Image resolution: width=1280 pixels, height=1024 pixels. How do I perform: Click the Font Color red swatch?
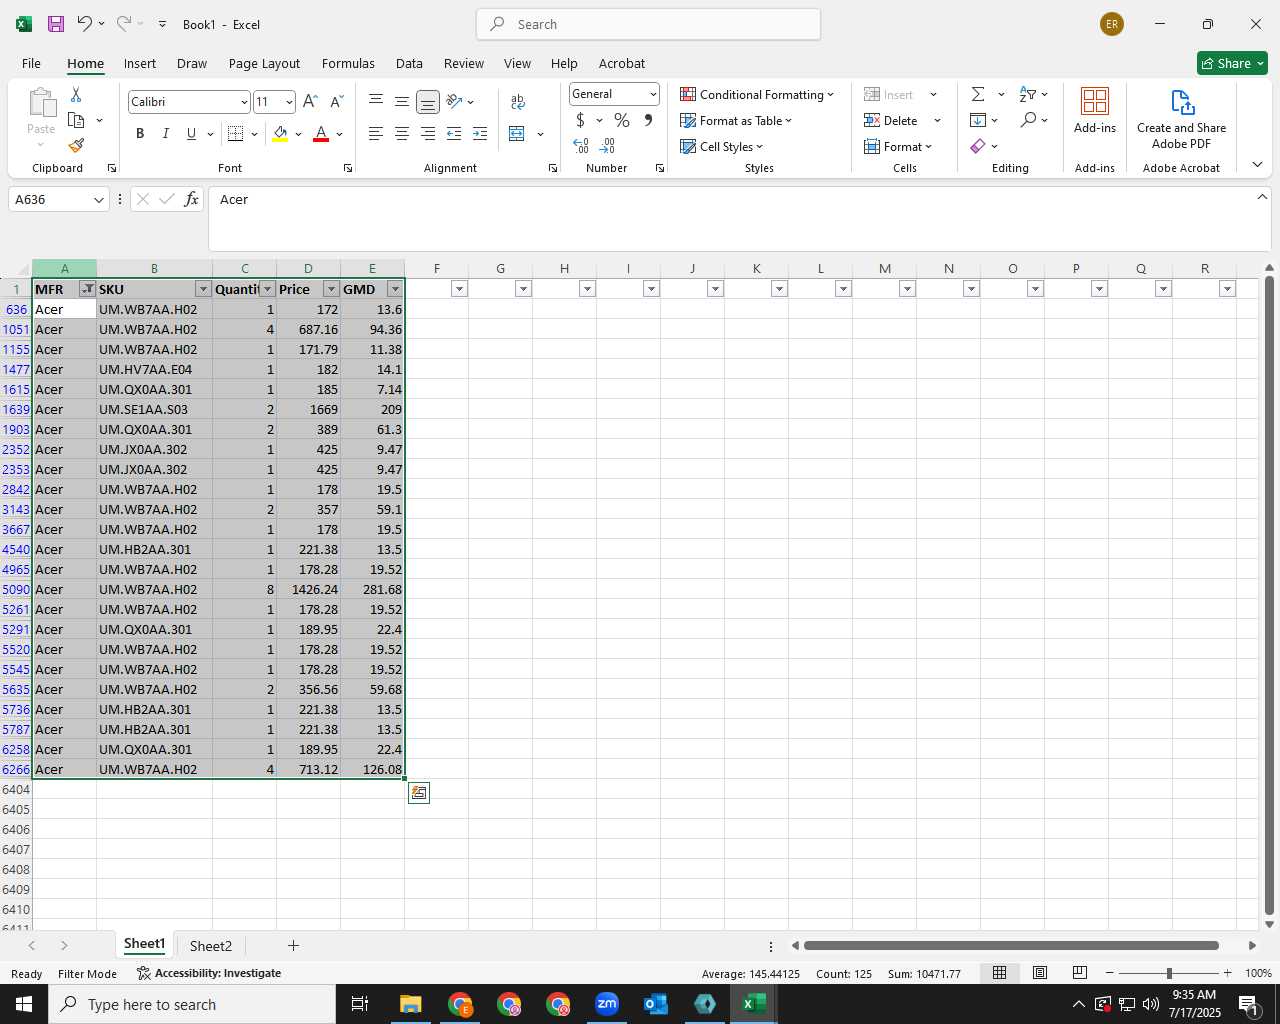point(321,134)
